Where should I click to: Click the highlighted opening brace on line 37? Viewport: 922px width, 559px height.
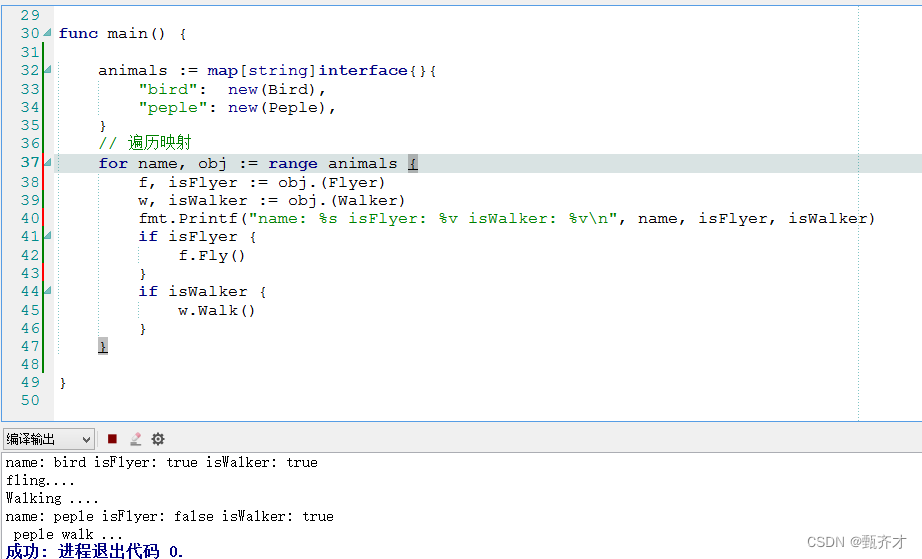[413, 163]
